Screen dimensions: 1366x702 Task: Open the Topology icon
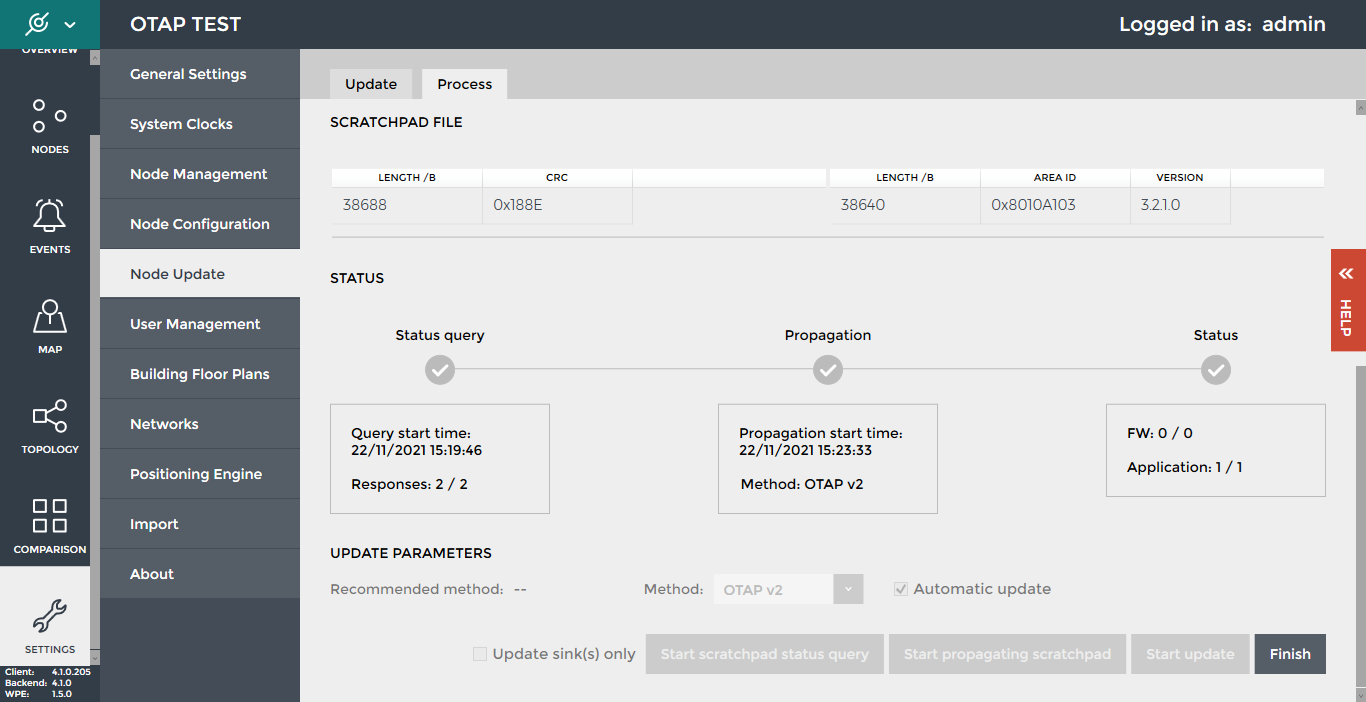(49, 416)
